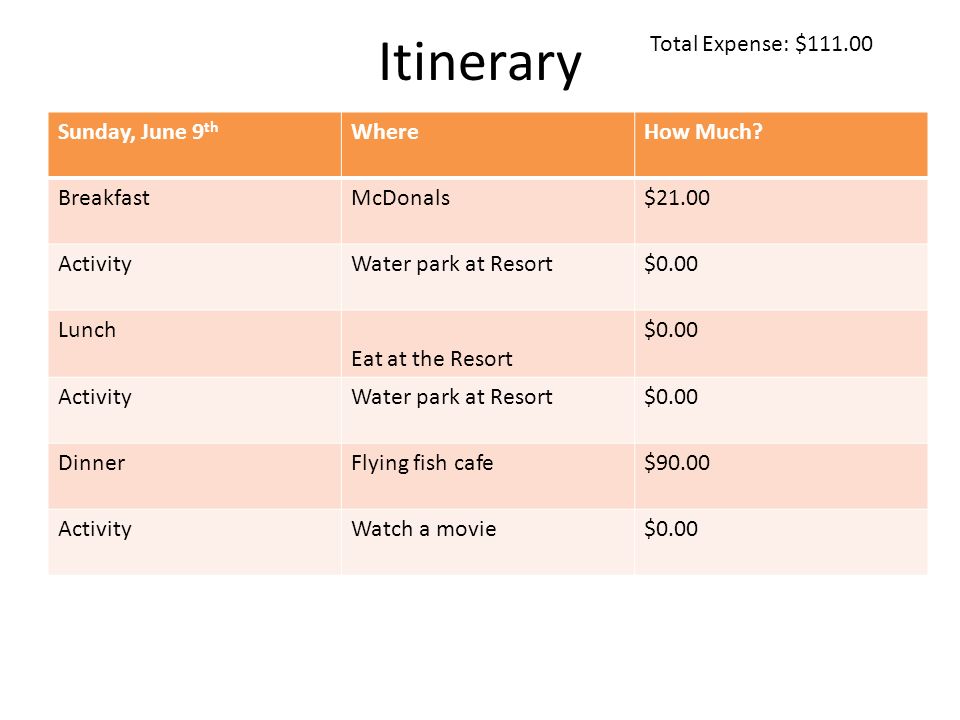
Task: Select the Where column header
Action: (487, 144)
